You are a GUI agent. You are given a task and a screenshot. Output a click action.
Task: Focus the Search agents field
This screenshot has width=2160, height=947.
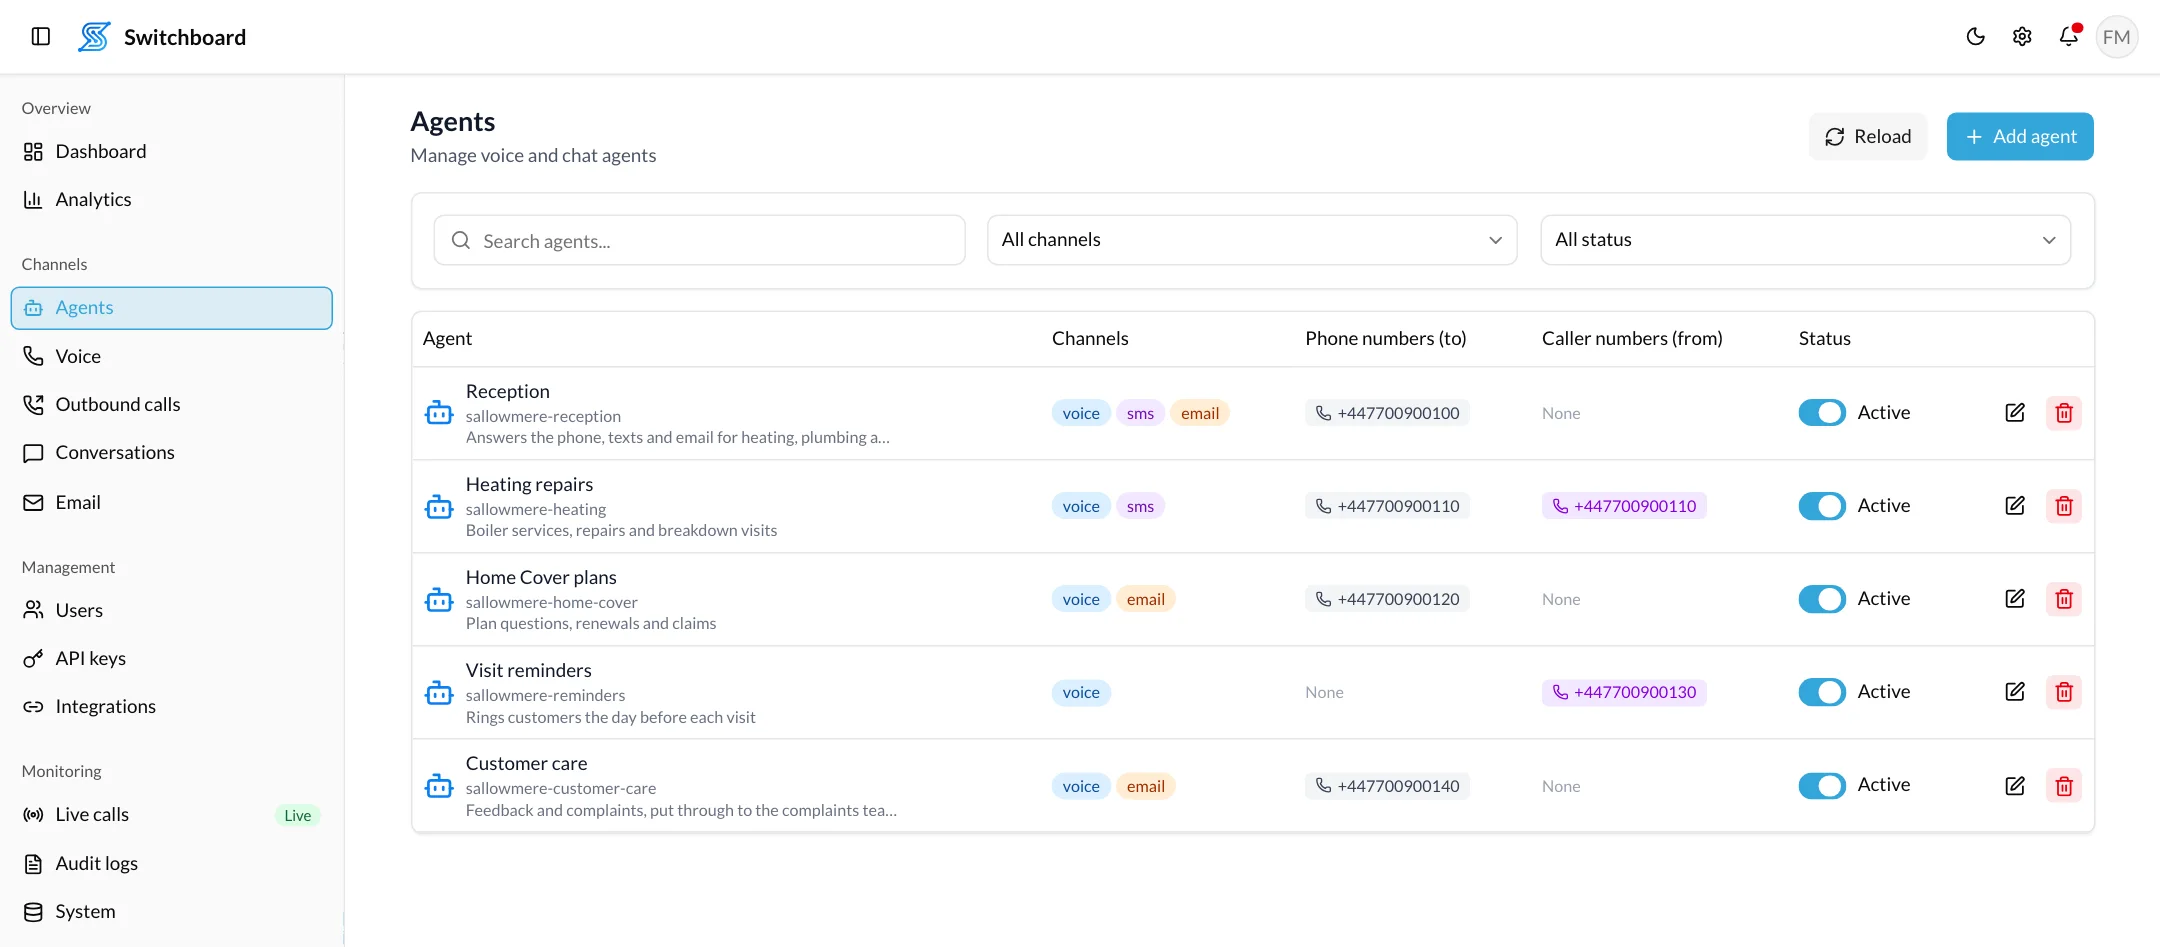pos(699,240)
